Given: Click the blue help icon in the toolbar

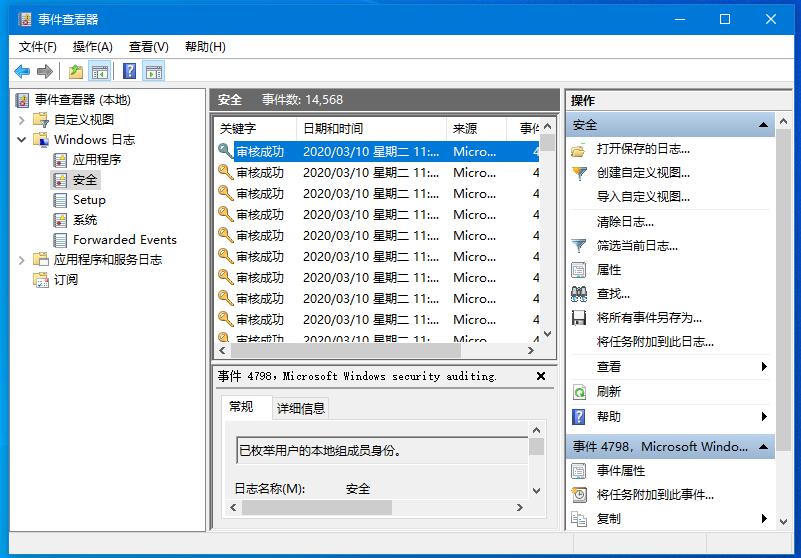Looking at the screenshot, I should tap(129, 71).
